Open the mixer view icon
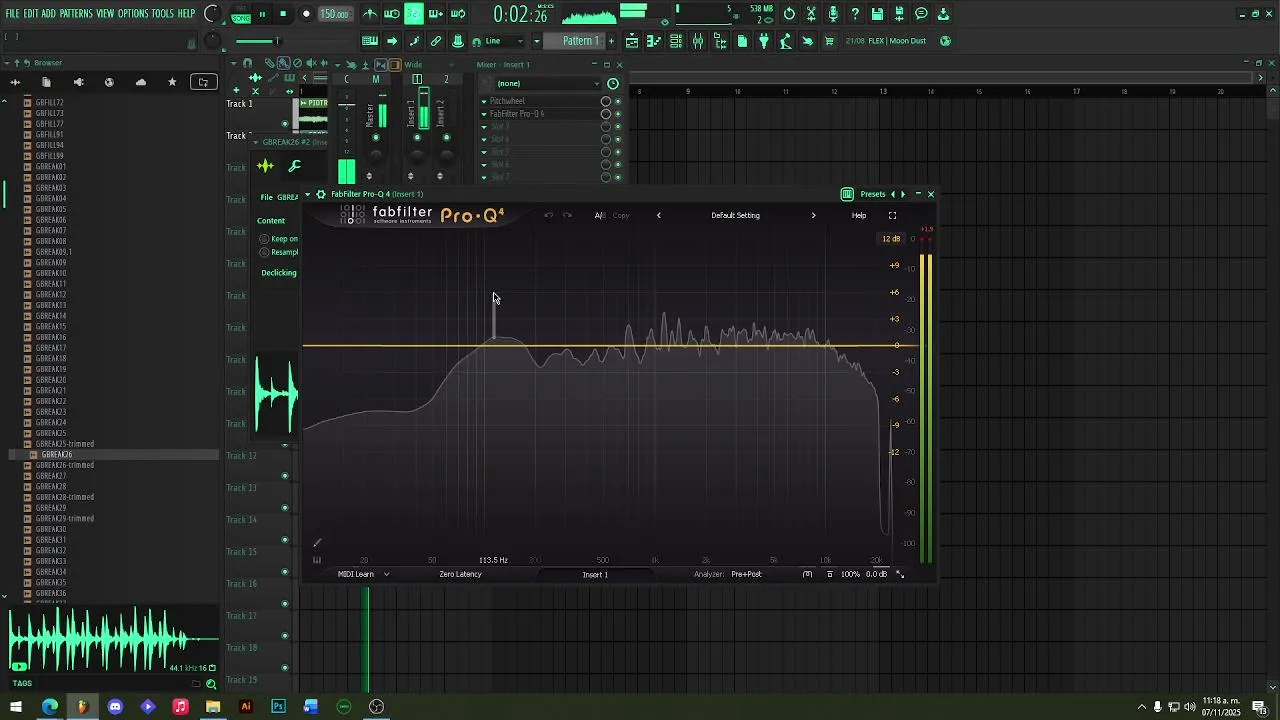The width and height of the screenshot is (1280, 720). pos(697,41)
